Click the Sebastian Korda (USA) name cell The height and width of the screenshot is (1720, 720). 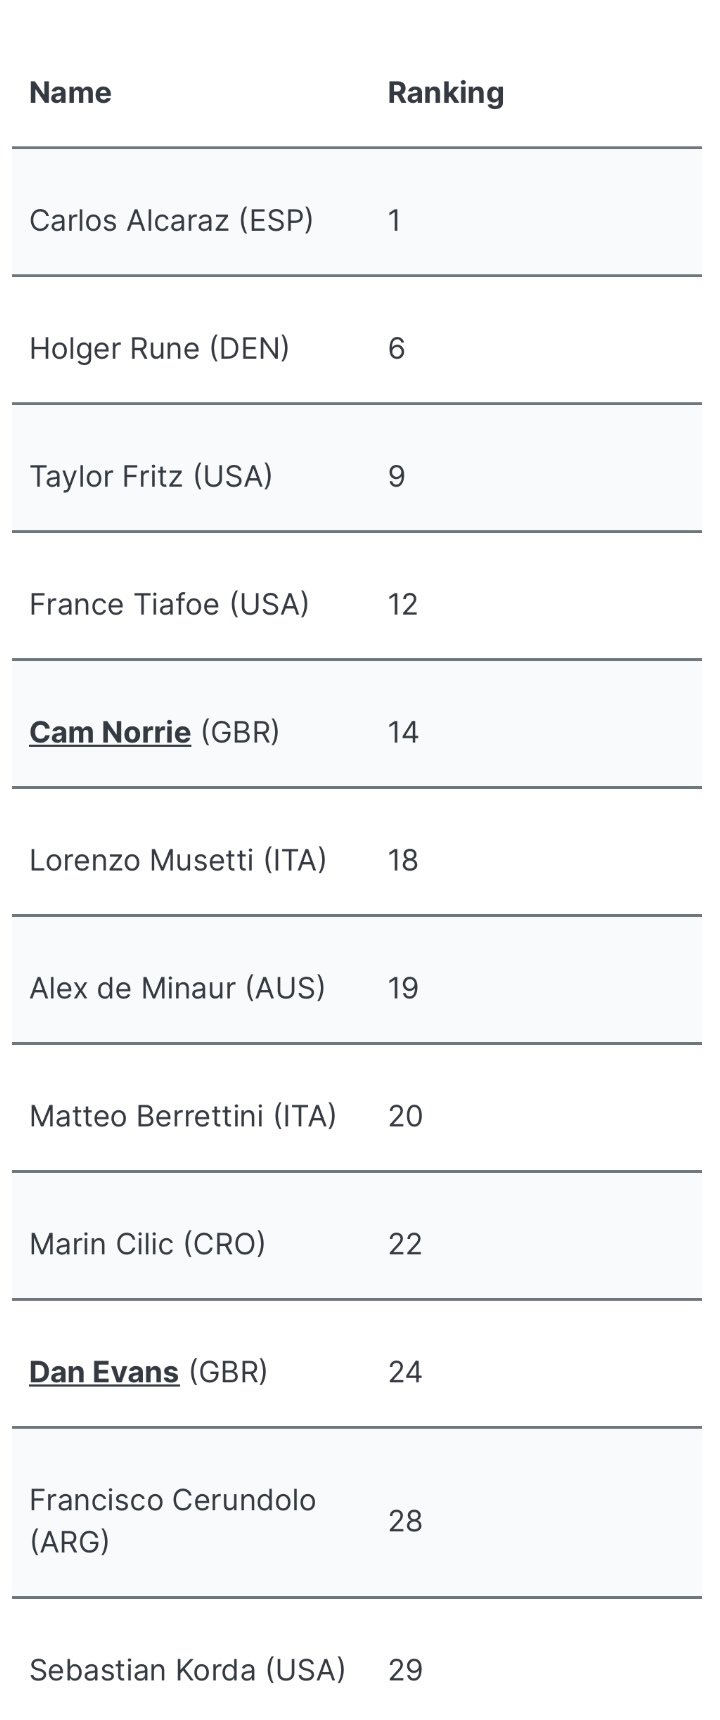click(x=188, y=1670)
